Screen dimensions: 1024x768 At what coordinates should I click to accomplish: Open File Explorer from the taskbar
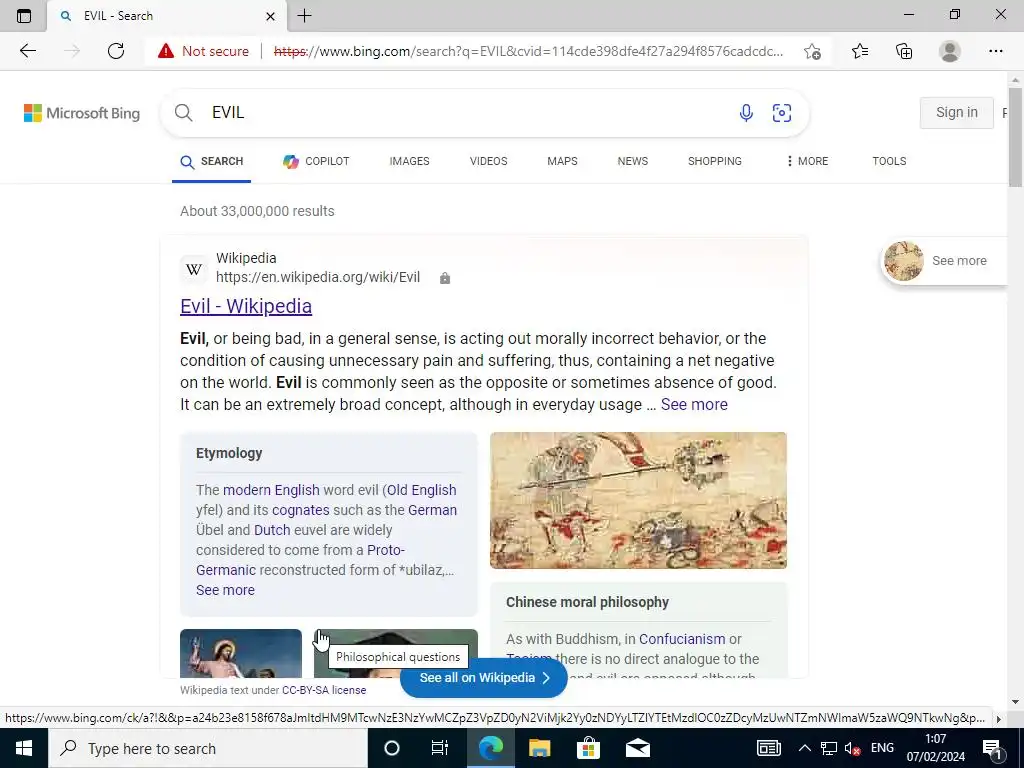(539, 748)
